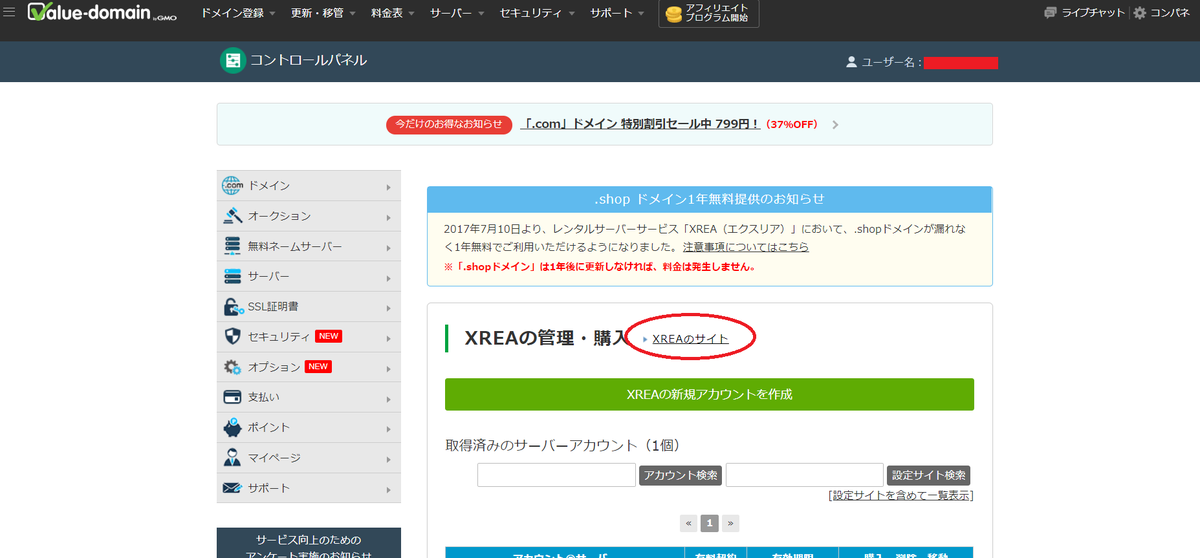The image size is (1200, 558).
Task: Click the ライブチャット link
Action: click(1093, 13)
